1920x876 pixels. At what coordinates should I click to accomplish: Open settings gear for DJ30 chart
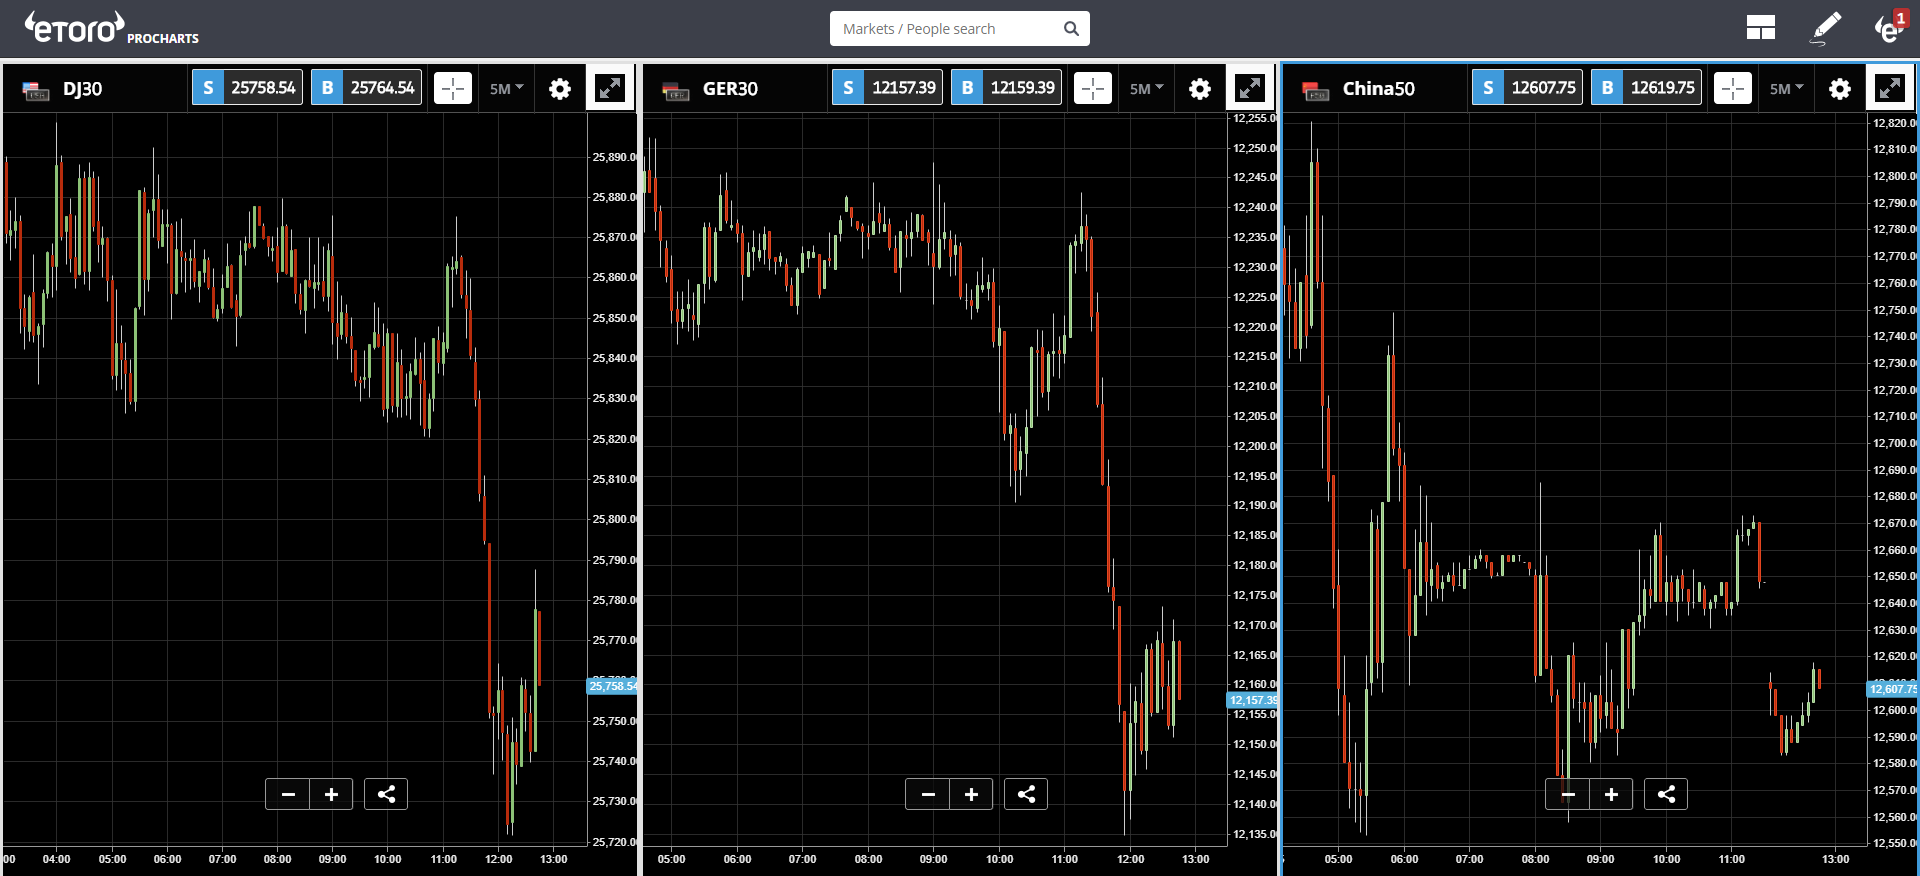click(x=560, y=89)
